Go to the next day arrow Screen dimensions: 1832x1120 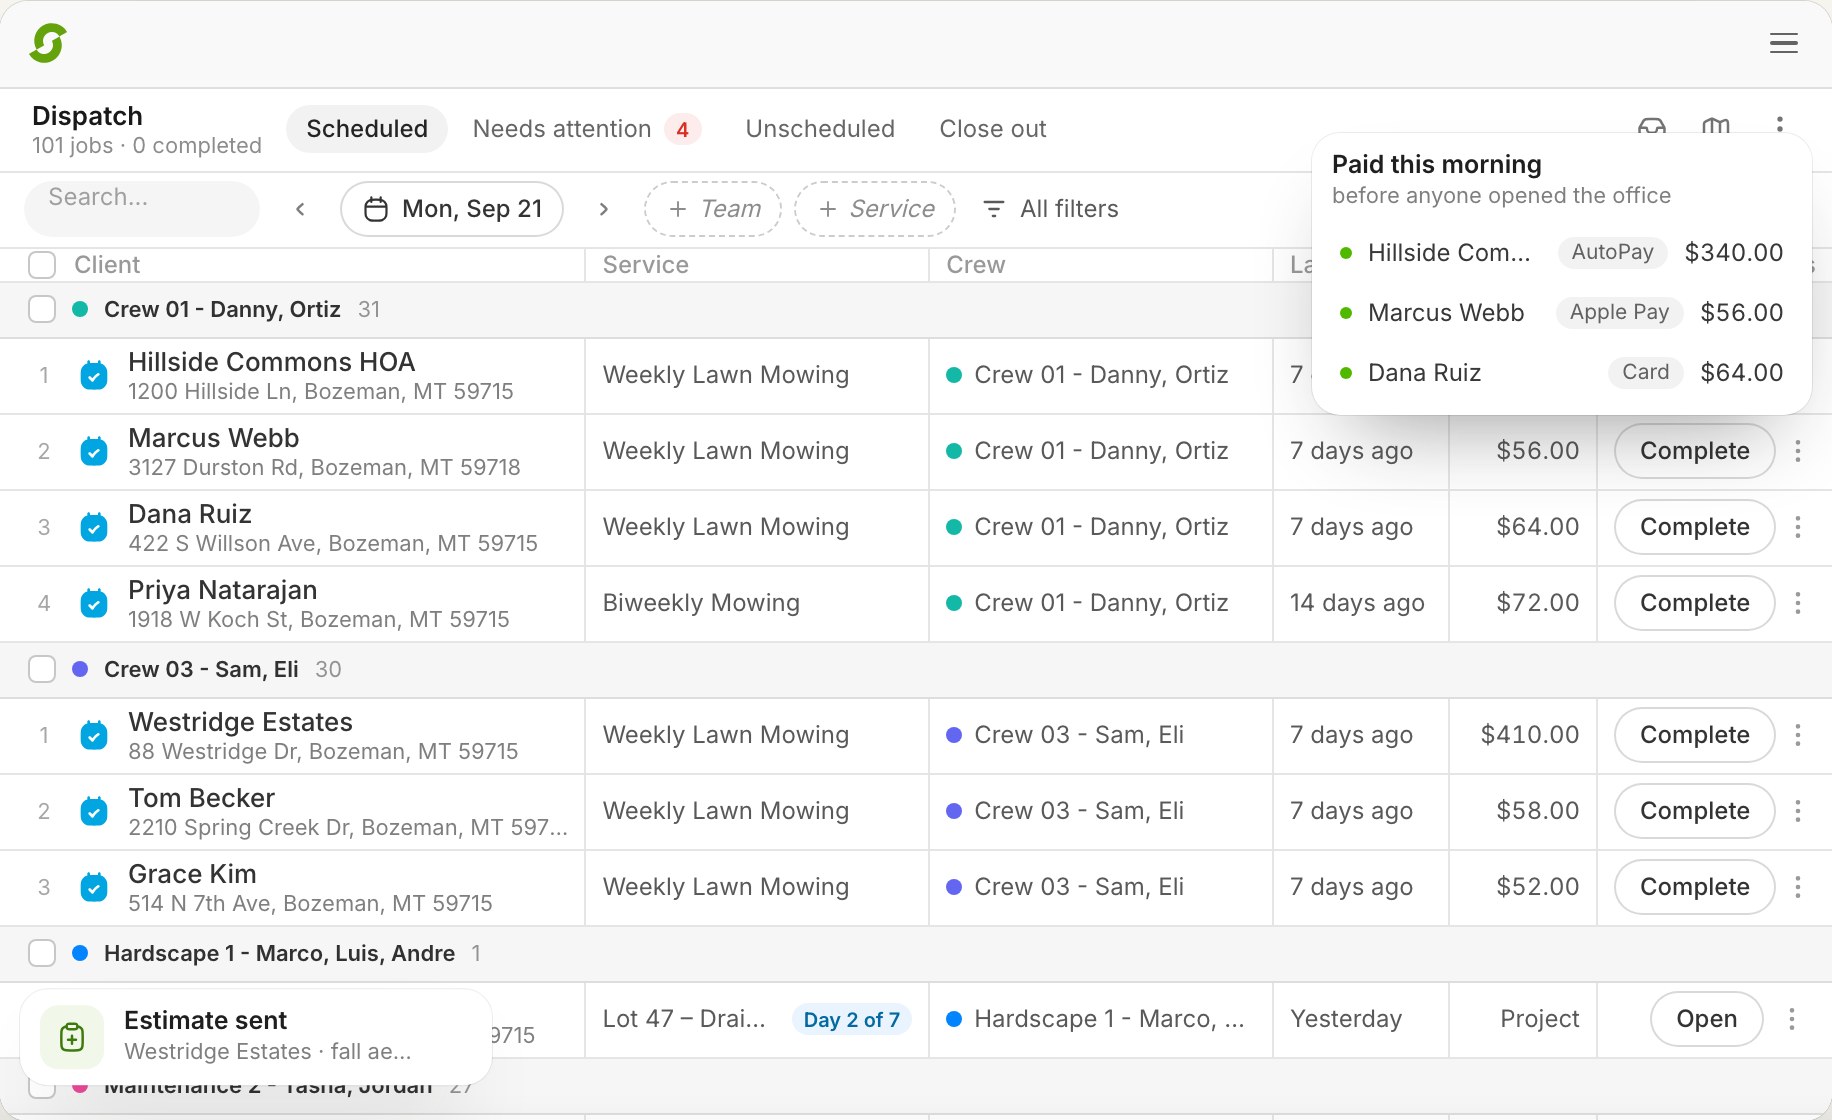pos(603,209)
